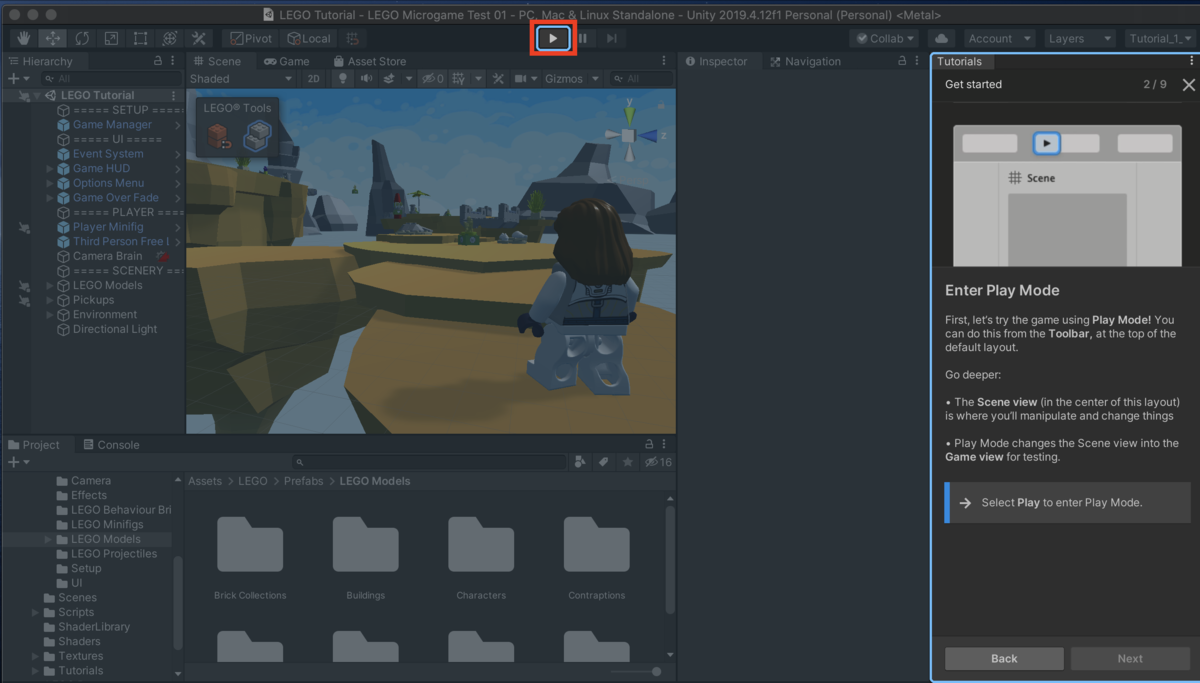Screen dimensions: 1200x683
Task: Click Search by Label icon in the Project
Action: coord(604,462)
